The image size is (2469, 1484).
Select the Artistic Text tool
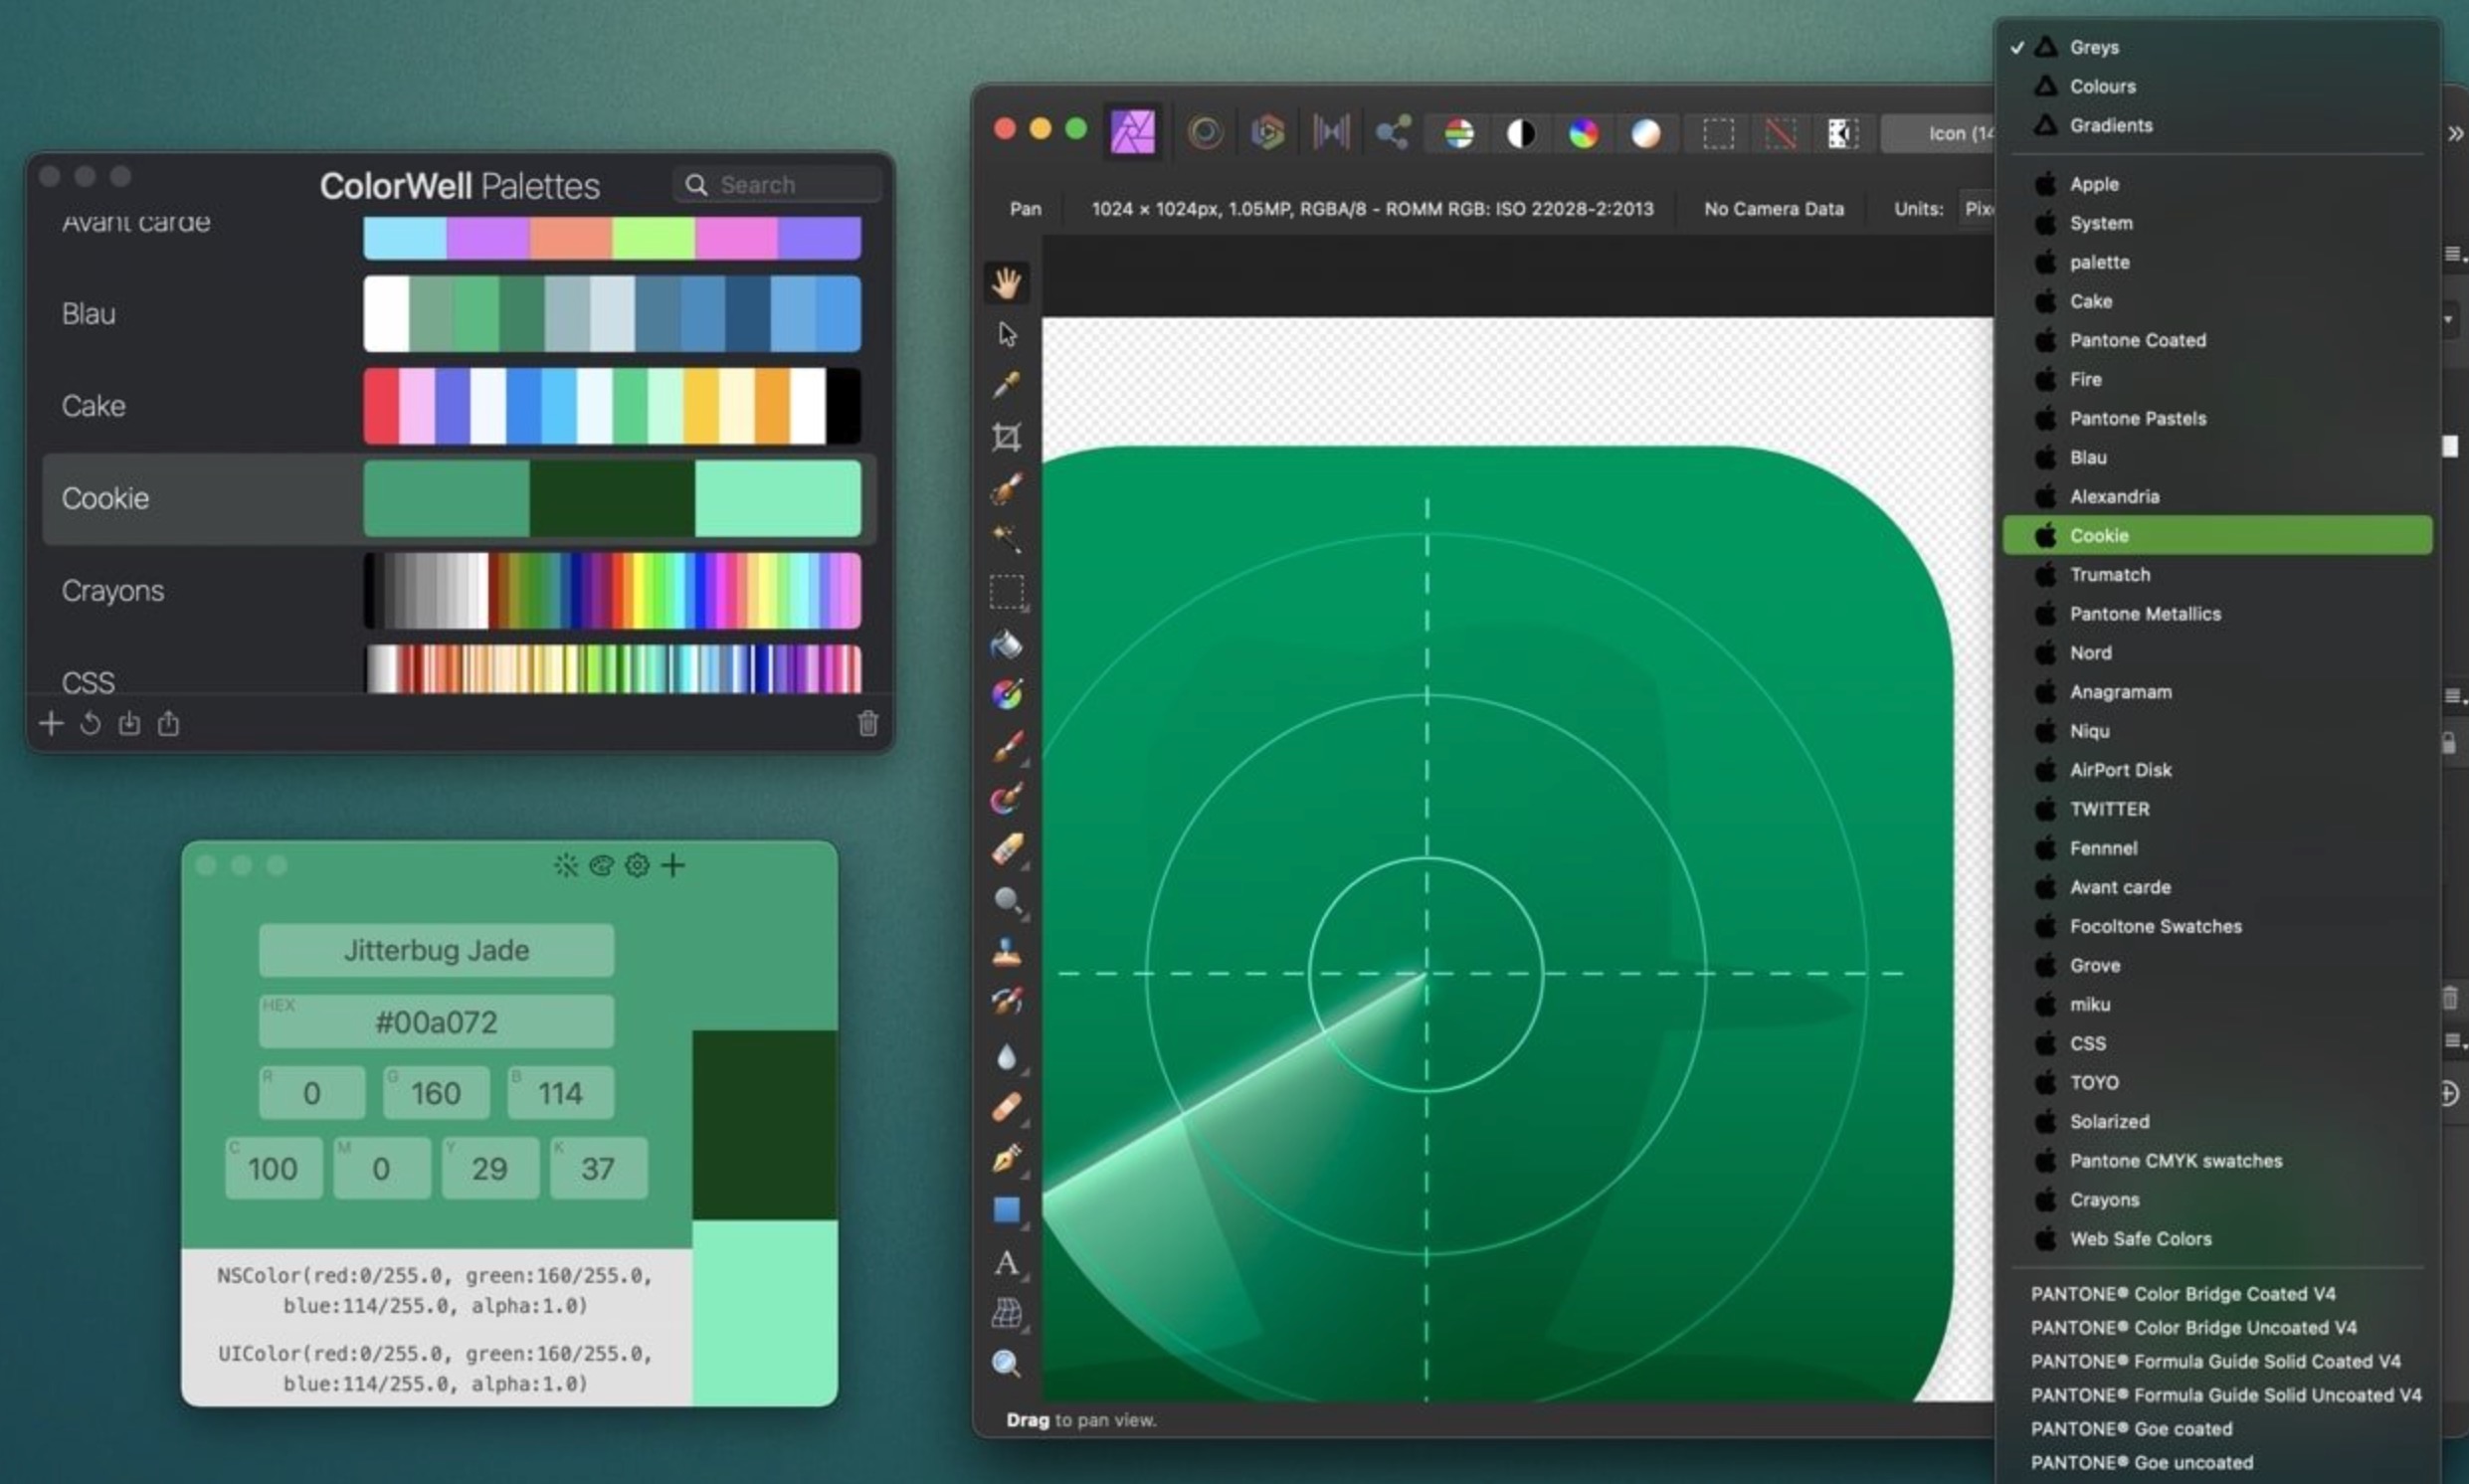[x=1006, y=1262]
